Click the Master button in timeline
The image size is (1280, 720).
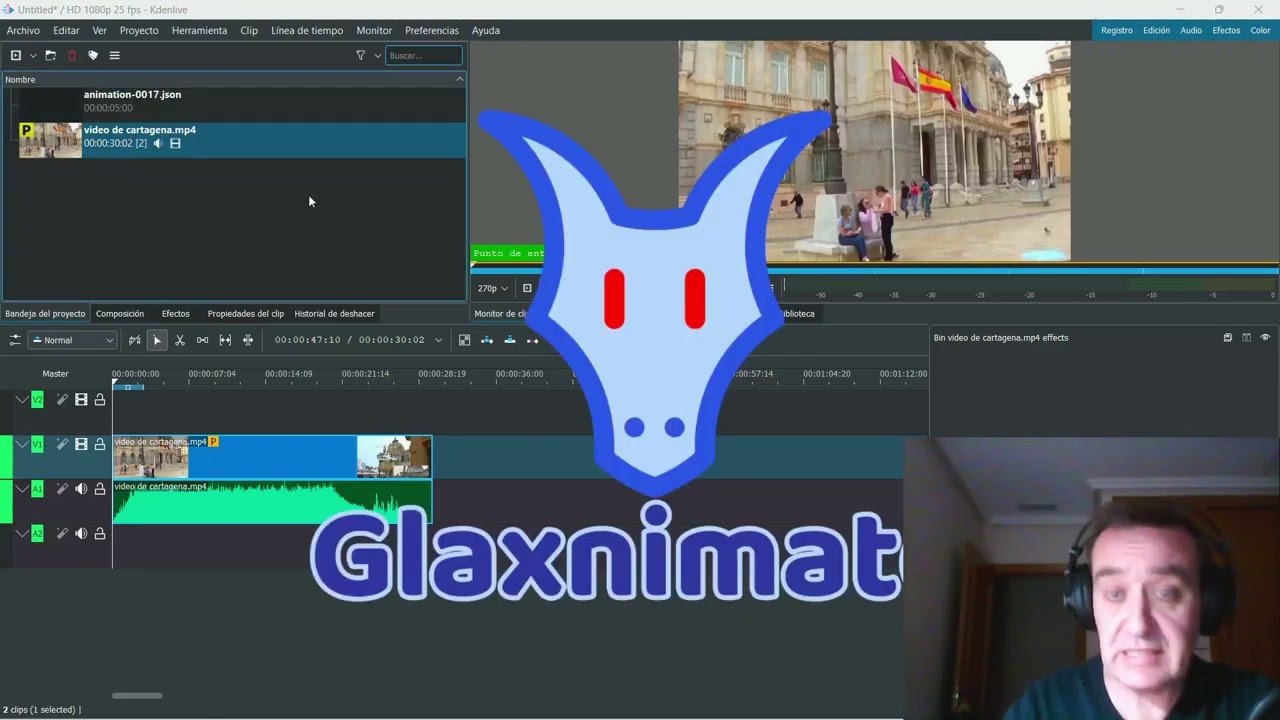[55, 374]
